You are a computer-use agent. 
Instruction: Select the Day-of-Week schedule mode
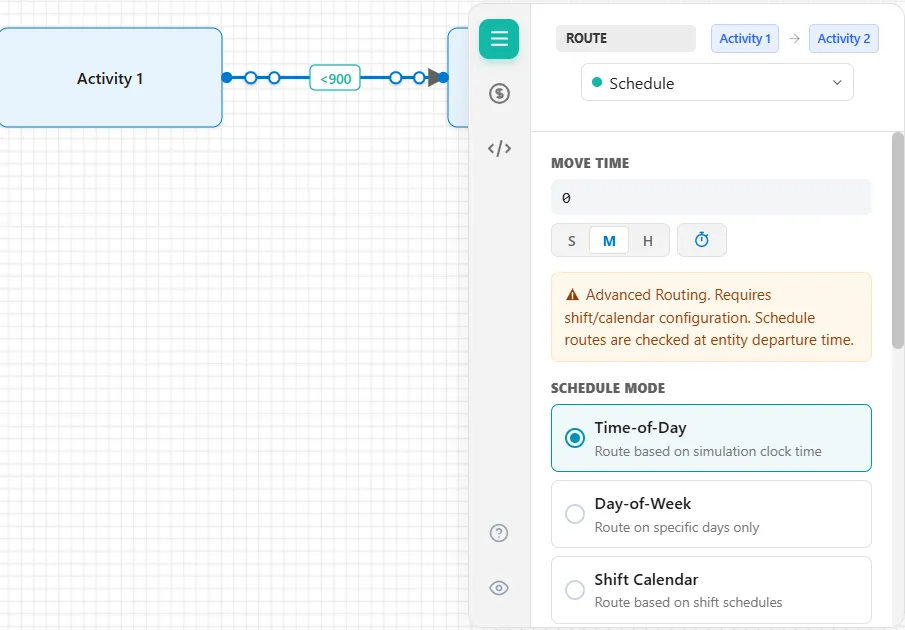[711, 513]
